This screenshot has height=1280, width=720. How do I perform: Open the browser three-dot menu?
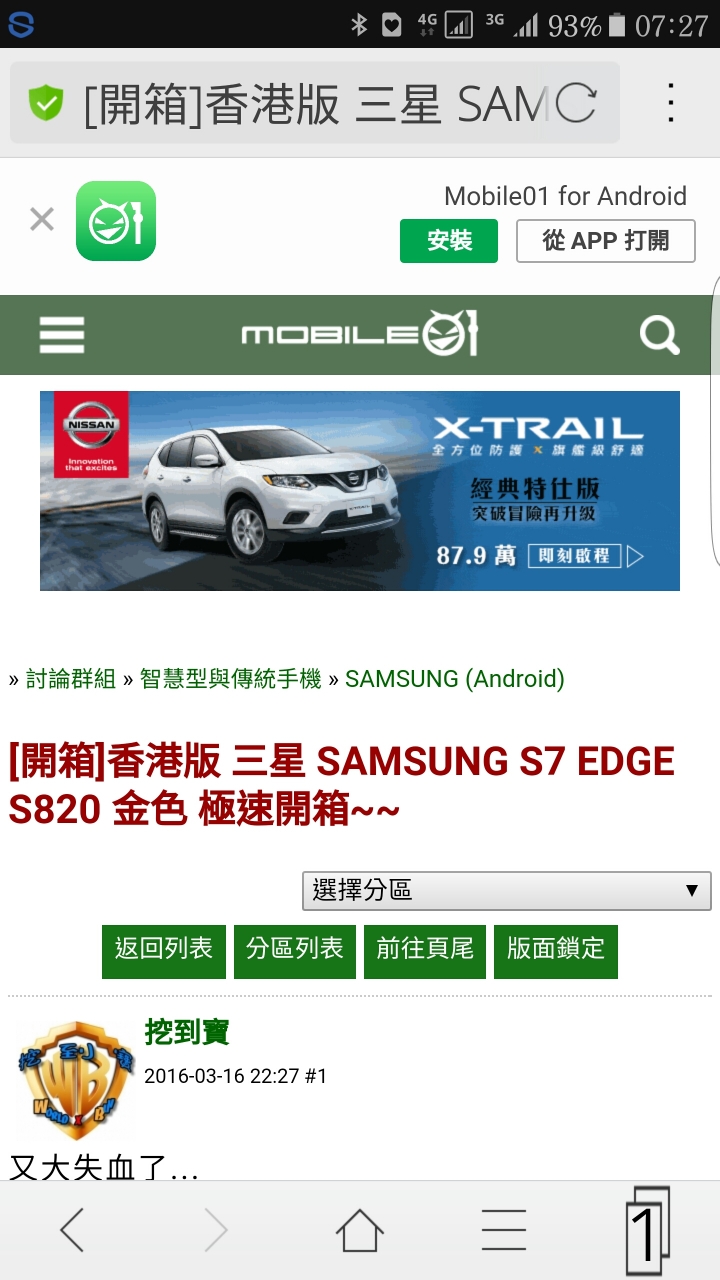671,103
